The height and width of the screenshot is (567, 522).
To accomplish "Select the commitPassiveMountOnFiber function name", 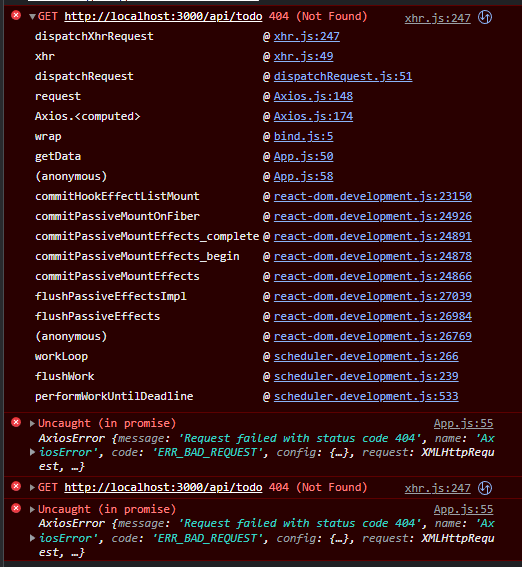I will (x=117, y=216).
